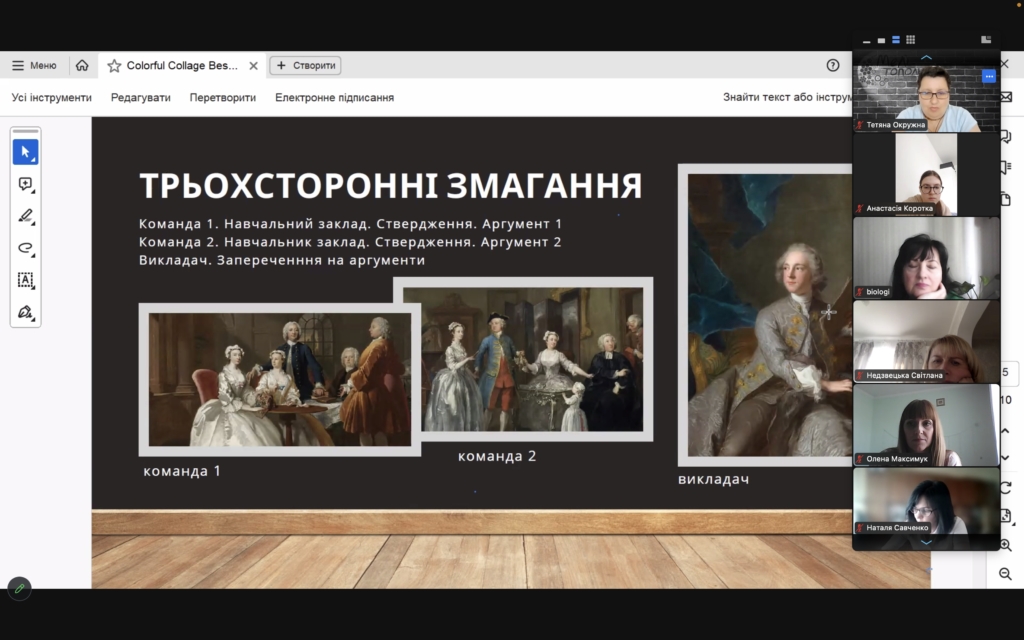
Task: Zoom in with the magnifier plus icon
Action: point(1006,545)
